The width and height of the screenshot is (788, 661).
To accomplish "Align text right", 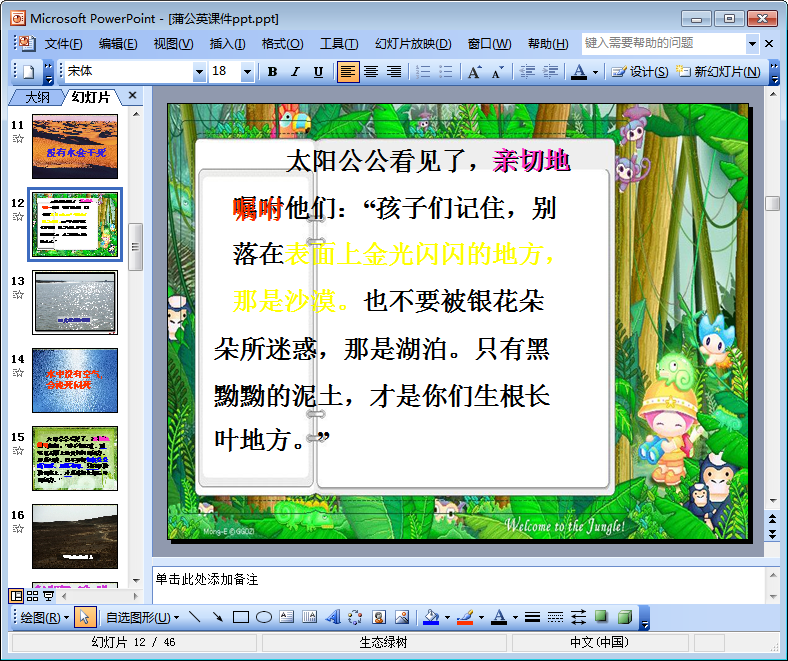I will coord(393,72).
